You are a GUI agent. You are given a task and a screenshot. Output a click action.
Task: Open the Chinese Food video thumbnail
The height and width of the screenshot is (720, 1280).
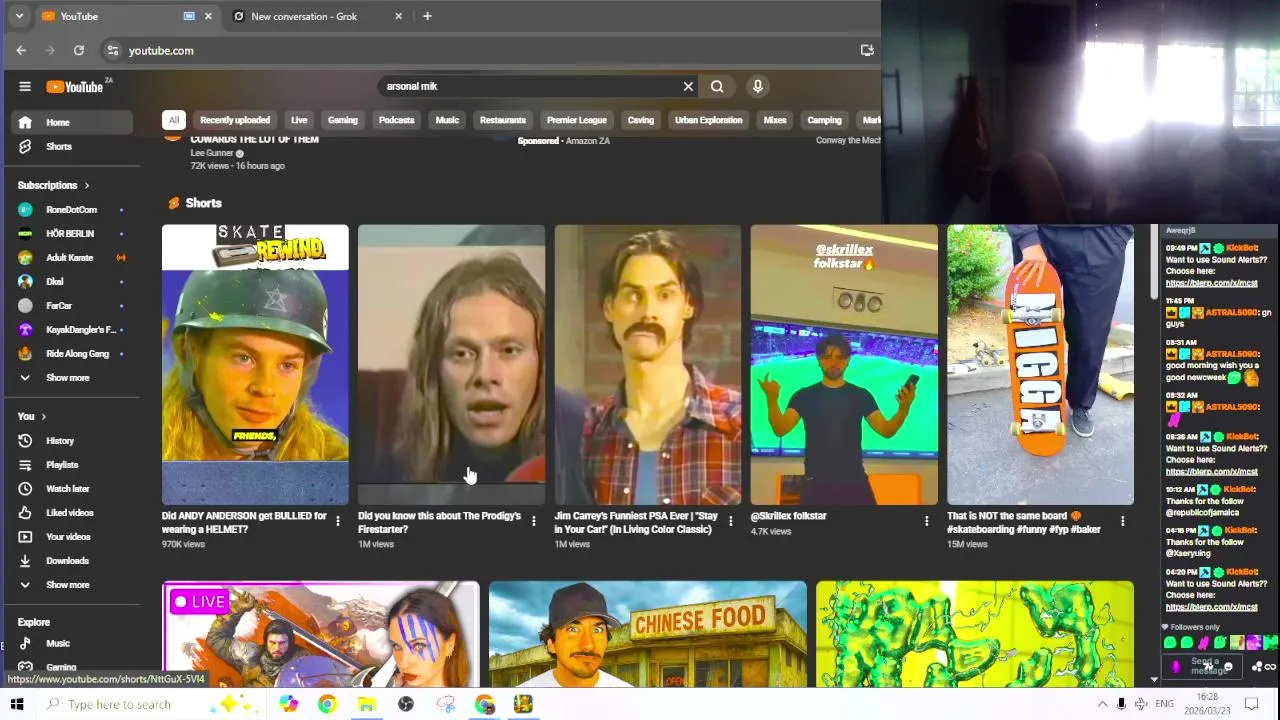[648, 633]
